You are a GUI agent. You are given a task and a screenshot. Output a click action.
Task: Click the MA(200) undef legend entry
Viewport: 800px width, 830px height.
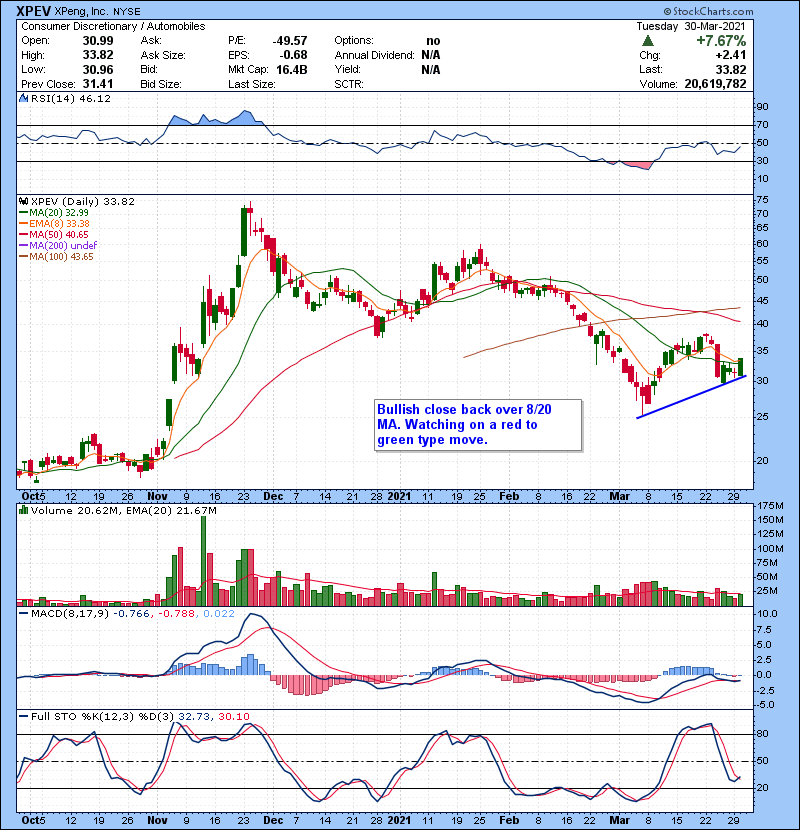[58, 245]
